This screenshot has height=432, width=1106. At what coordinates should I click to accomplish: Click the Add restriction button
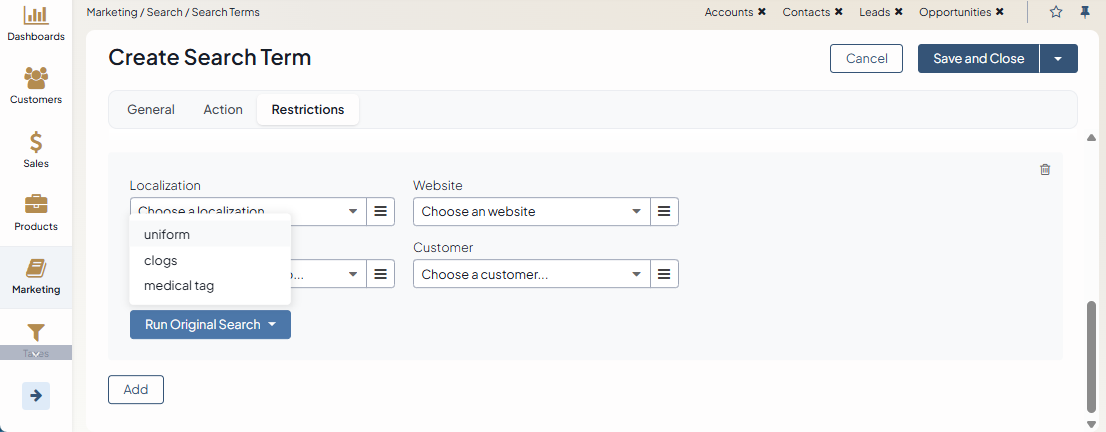pos(136,390)
